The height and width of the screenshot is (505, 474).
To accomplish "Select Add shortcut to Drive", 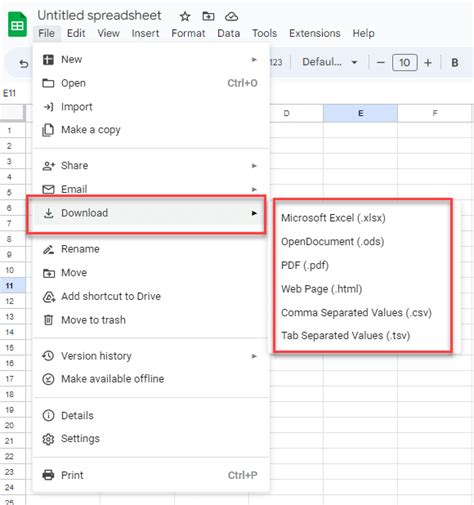I will (x=151, y=296).
